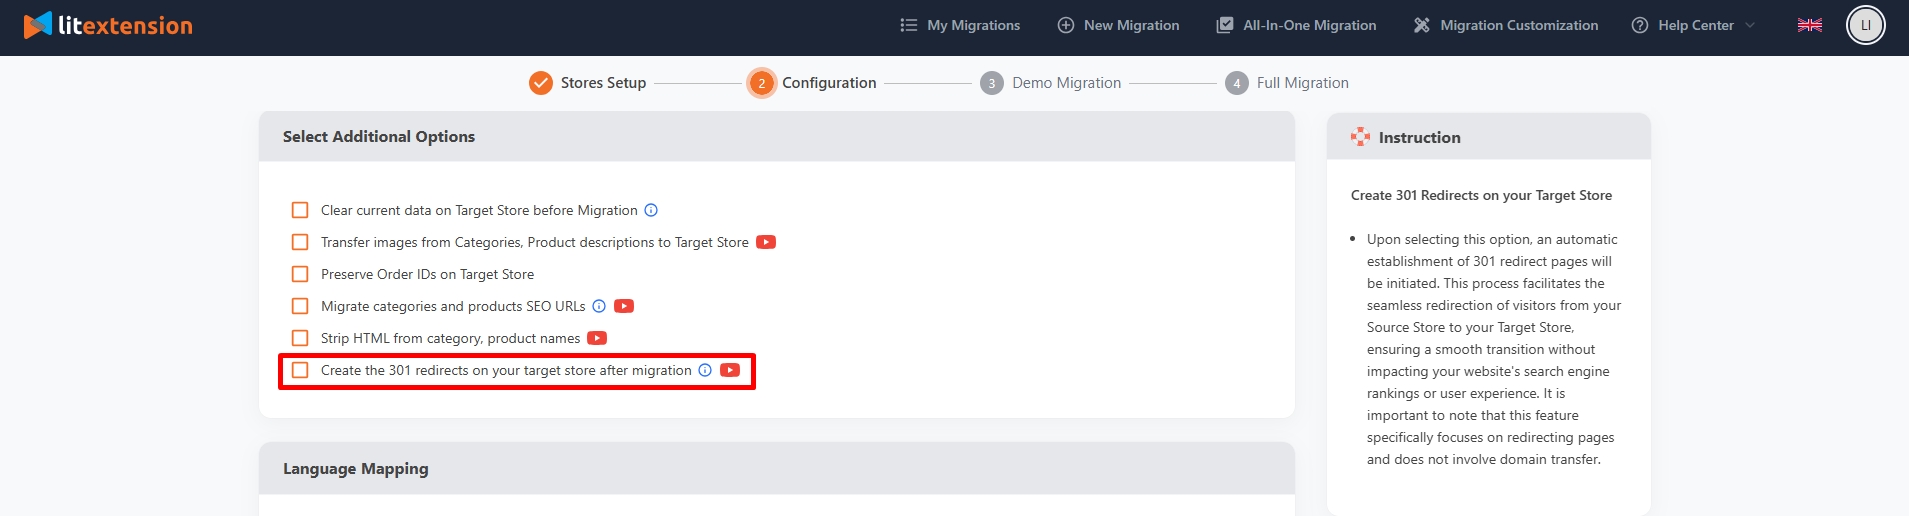Image resolution: width=1909 pixels, height=516 pixels.
Task: Click 'Strip HTML from category, product names' label
Action: [450, 338]
